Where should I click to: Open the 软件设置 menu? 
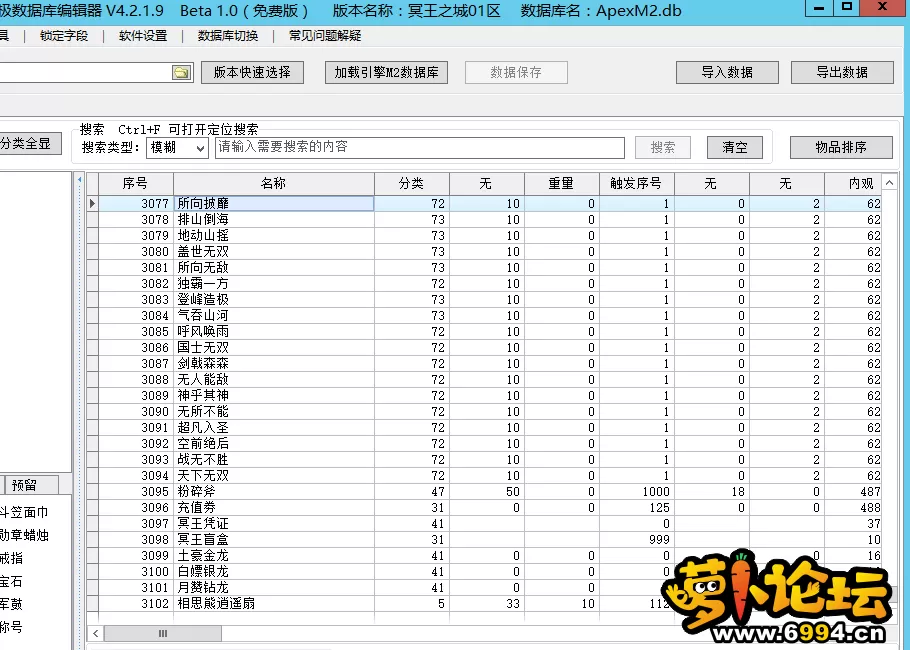pyautogui.click(x=143, y=36)
